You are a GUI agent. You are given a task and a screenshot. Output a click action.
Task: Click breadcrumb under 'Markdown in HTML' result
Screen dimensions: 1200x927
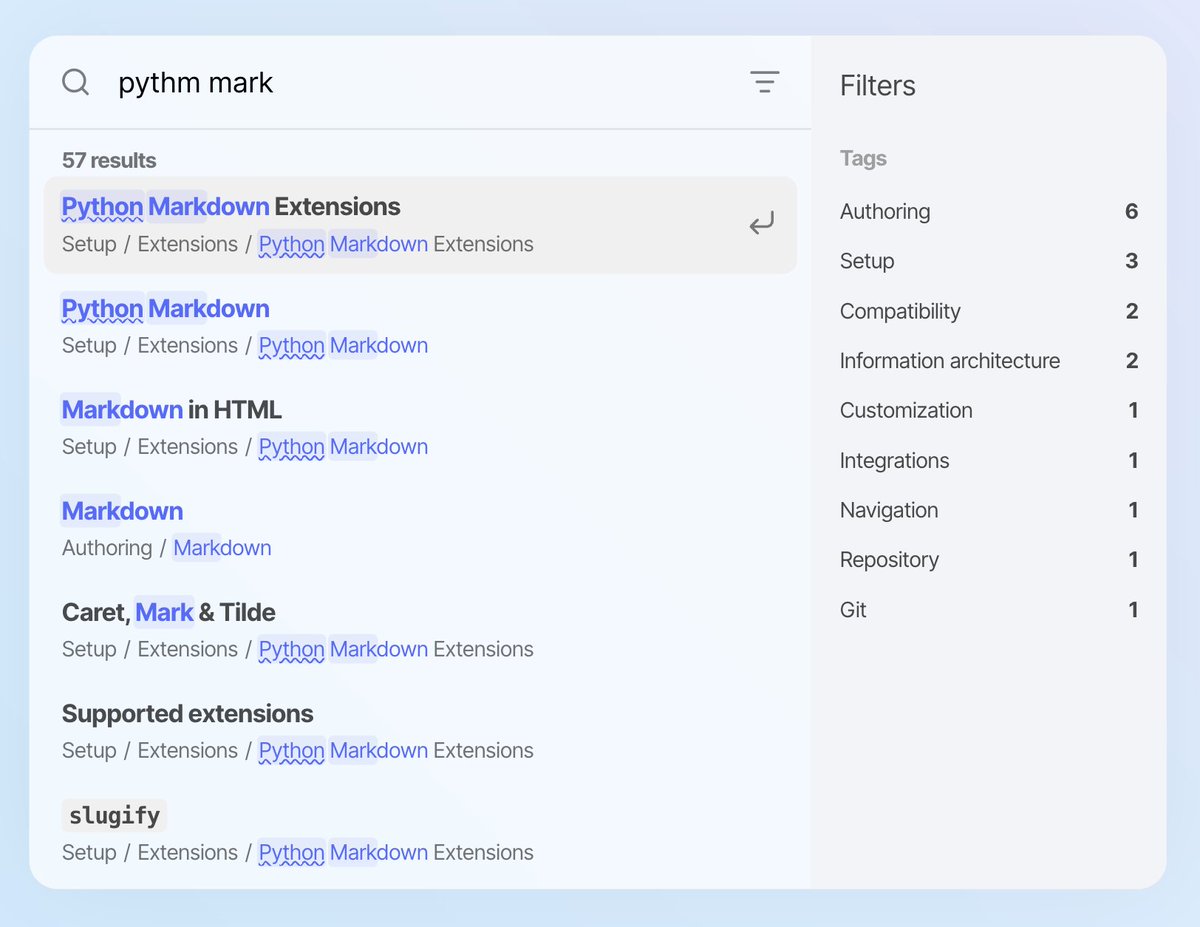245,447
